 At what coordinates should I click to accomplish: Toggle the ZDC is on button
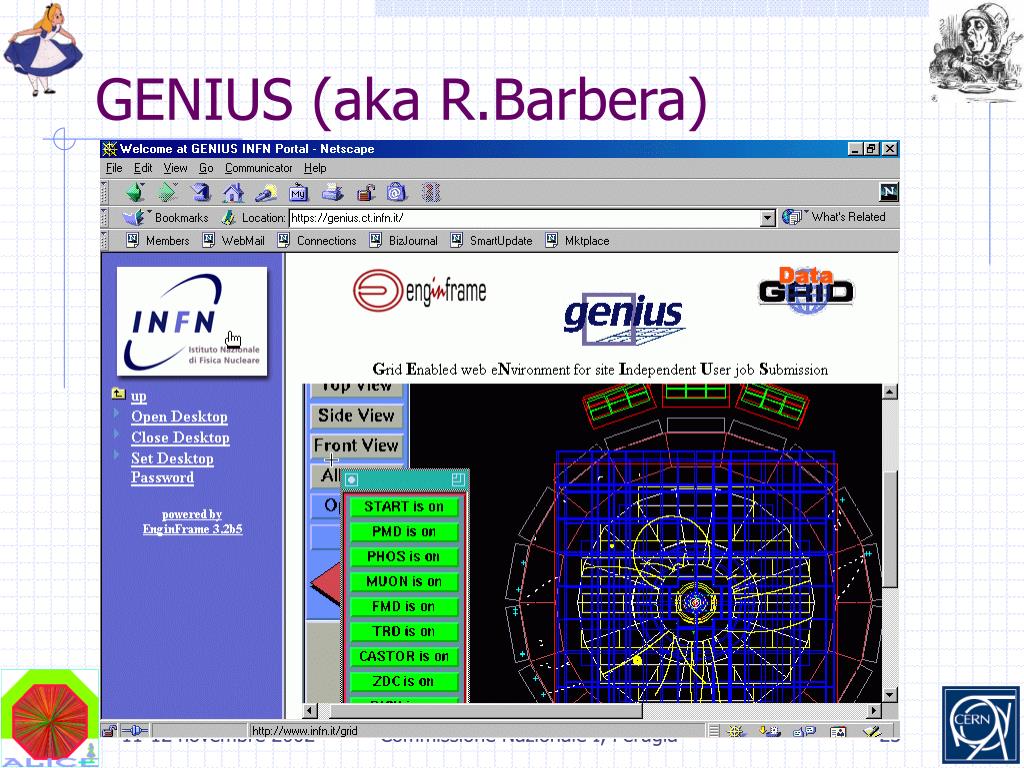coord(404,681)
